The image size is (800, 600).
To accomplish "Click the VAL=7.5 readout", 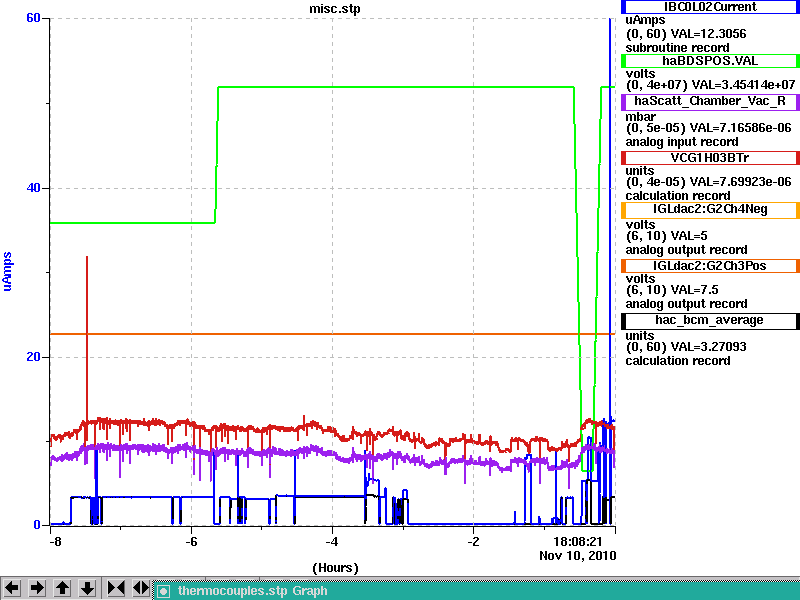I will point(694,290).
